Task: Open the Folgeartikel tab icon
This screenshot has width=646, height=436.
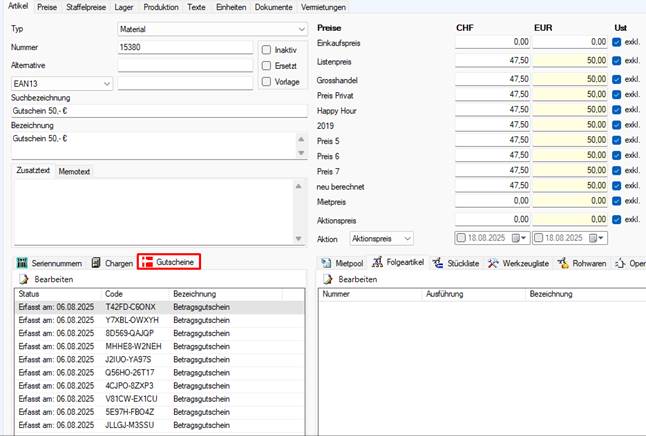Action: coord(377,262)
